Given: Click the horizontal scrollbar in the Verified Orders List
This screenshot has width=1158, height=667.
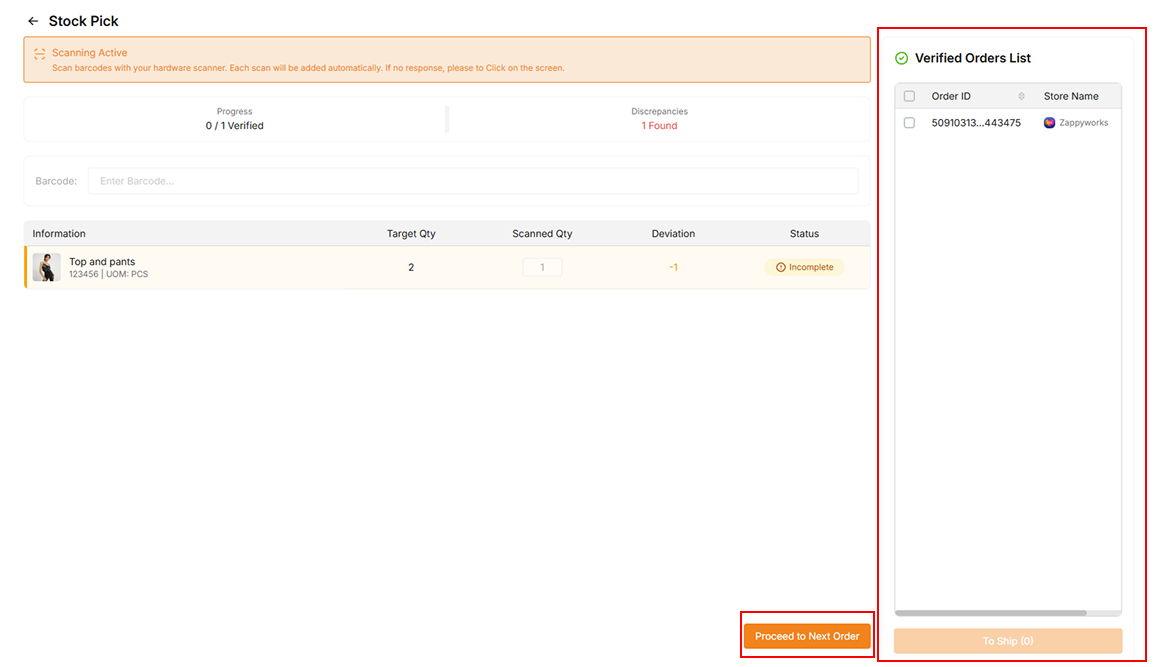Looking at the screenshot, I should pyautogui.click(x=990, y=613).
